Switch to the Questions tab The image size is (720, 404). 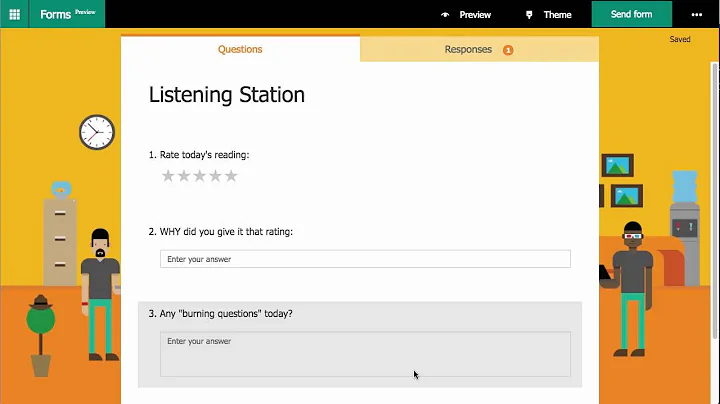pyautogui.click(x=240, y=49)
